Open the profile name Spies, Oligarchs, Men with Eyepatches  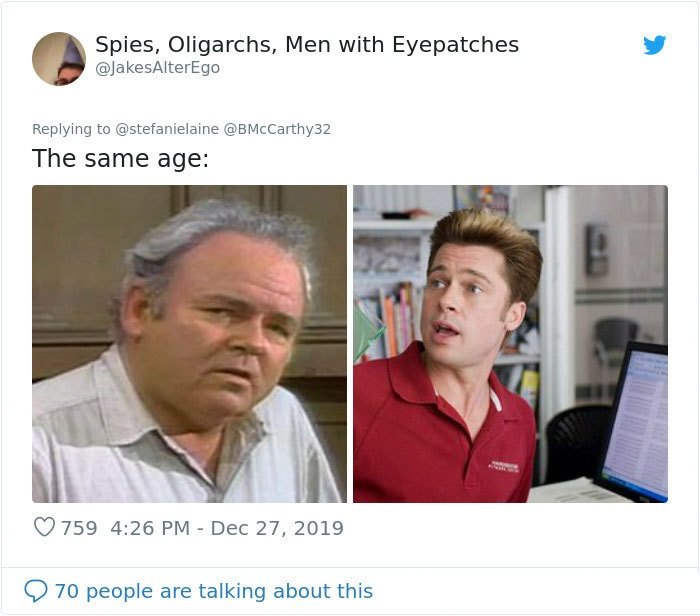point(307,45)
